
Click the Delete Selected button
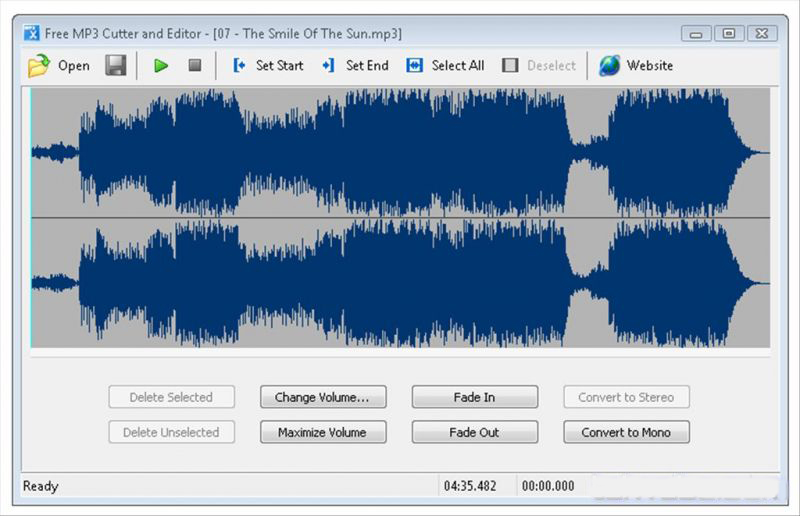tap(171, 397)
